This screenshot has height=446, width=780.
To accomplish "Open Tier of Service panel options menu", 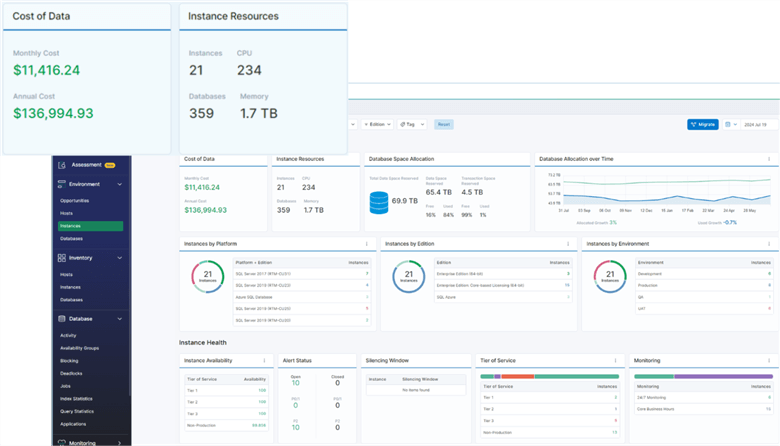I will [x=613, y=360].
